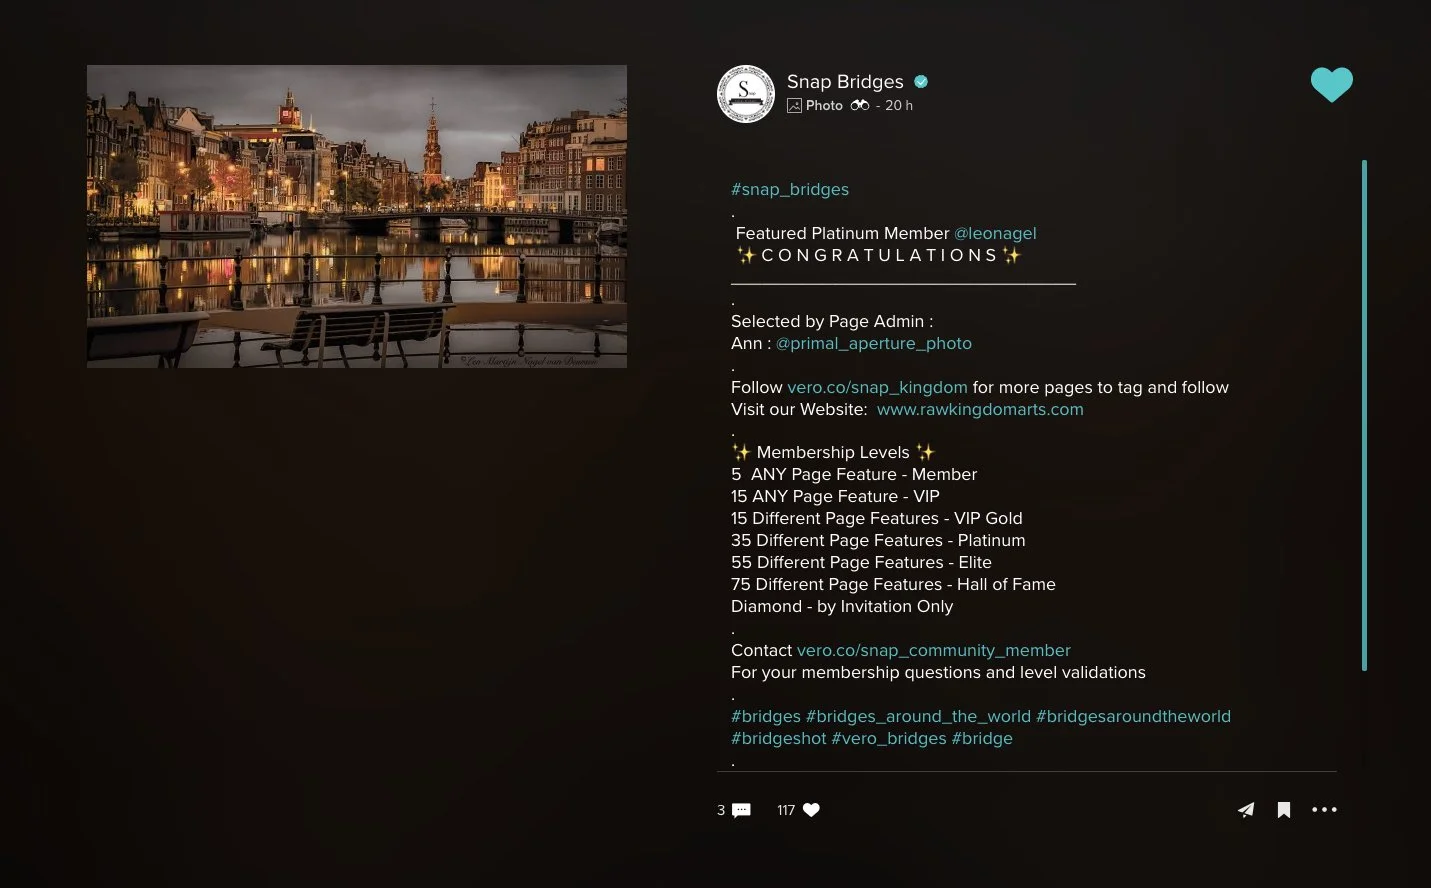Click the small heart beside 117 likes
Screen dimensions: 1431x888
click(811, 810)
